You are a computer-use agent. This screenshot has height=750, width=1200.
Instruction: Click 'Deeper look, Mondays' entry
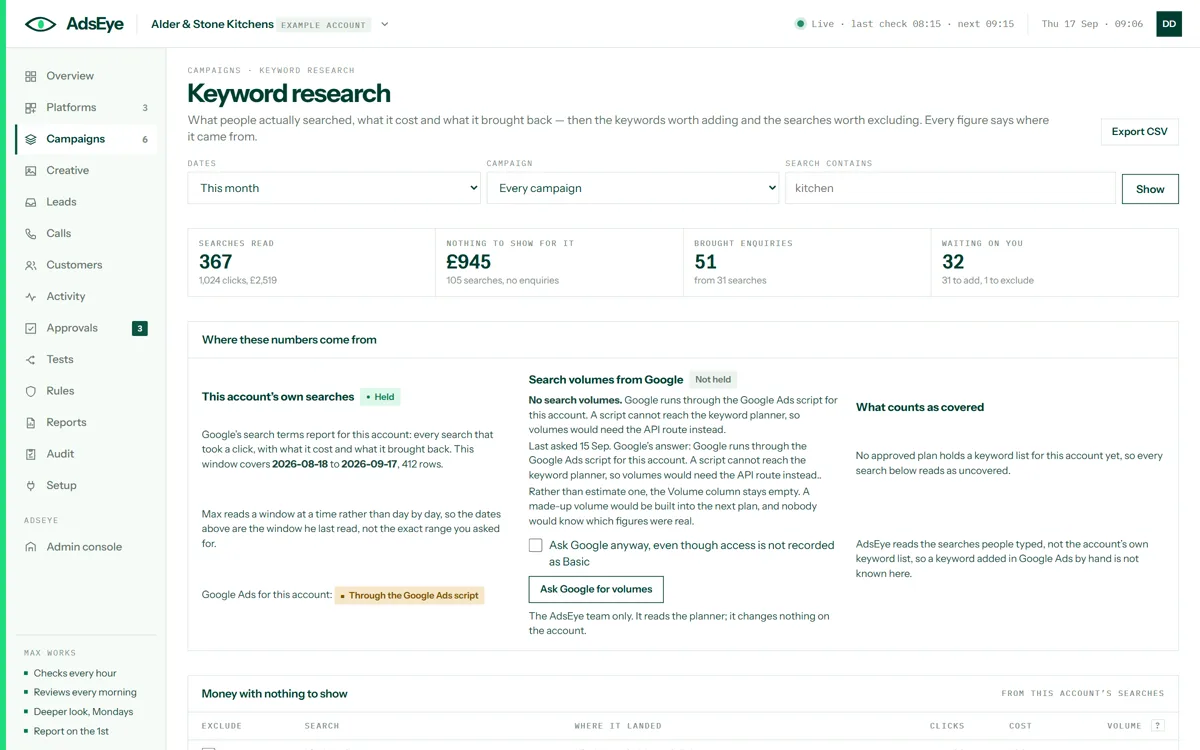tap(83, 712)
